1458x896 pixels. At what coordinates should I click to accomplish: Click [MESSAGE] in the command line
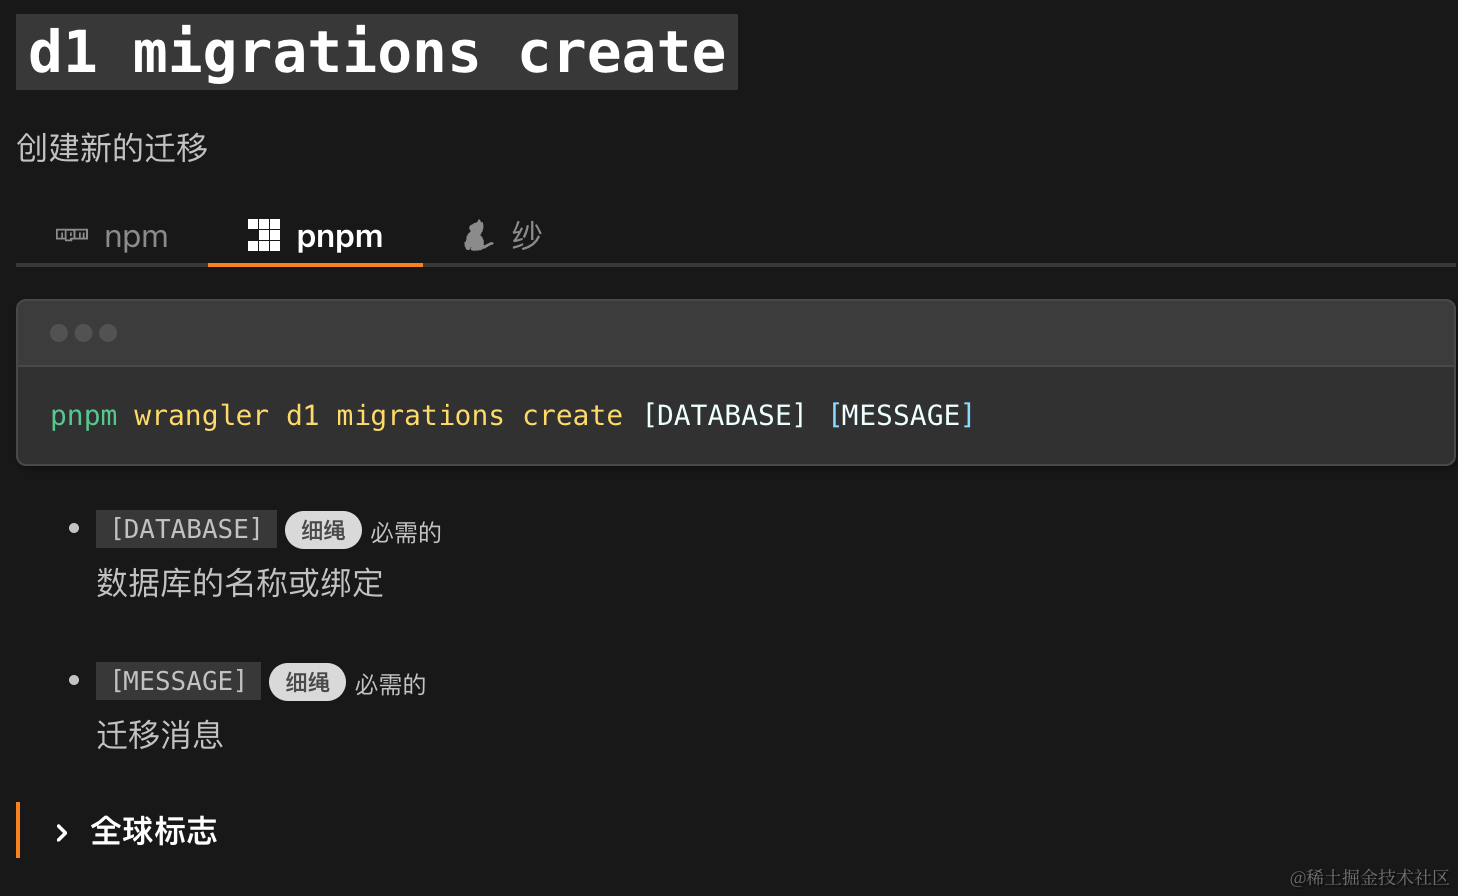pyautogui.click(x=901, y=415)
